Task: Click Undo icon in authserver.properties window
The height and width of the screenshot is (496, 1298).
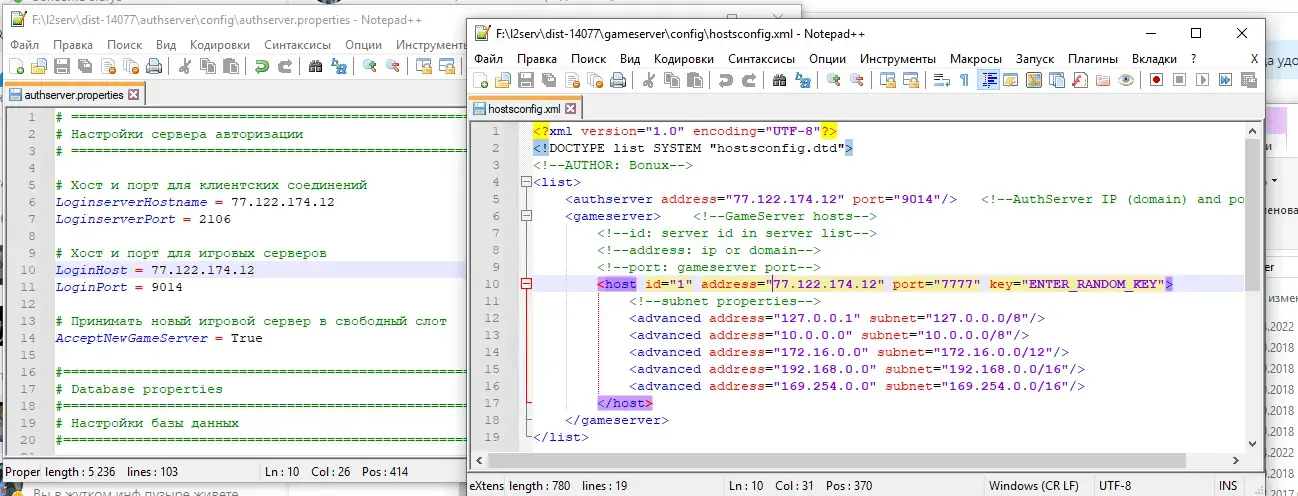Action: point(261,67)
